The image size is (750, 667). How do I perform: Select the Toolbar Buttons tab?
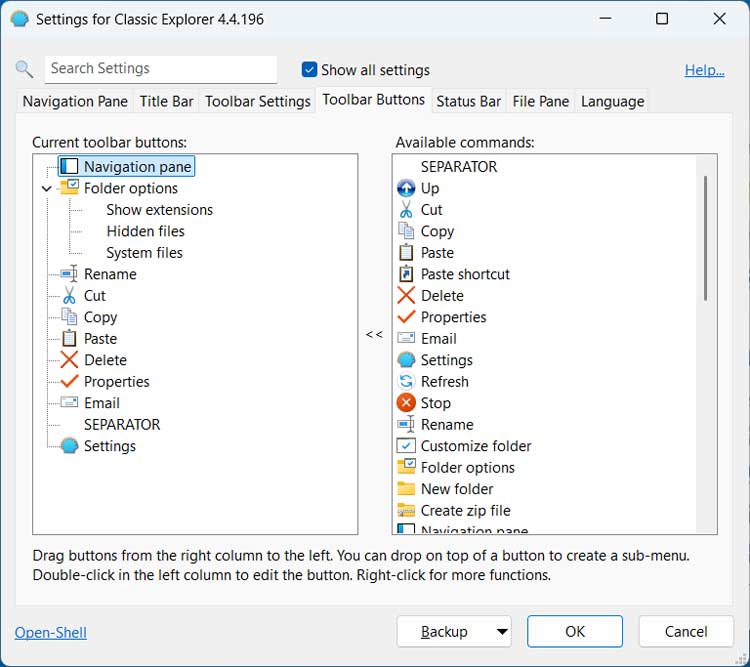point(374,100)
